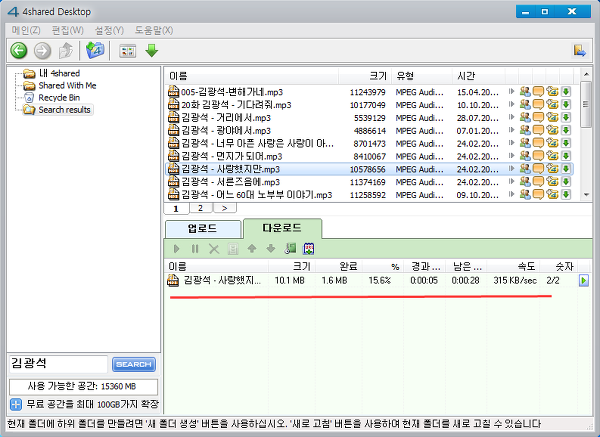Click the 15.6% value in downloads list
The image size is (600, 437).
click(380, 280)
